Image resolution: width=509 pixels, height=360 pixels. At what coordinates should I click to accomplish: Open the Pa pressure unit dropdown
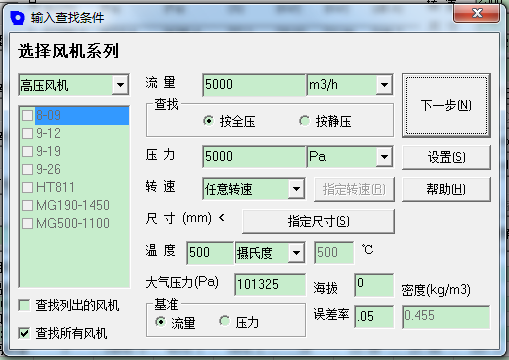(x=384, y=156)
